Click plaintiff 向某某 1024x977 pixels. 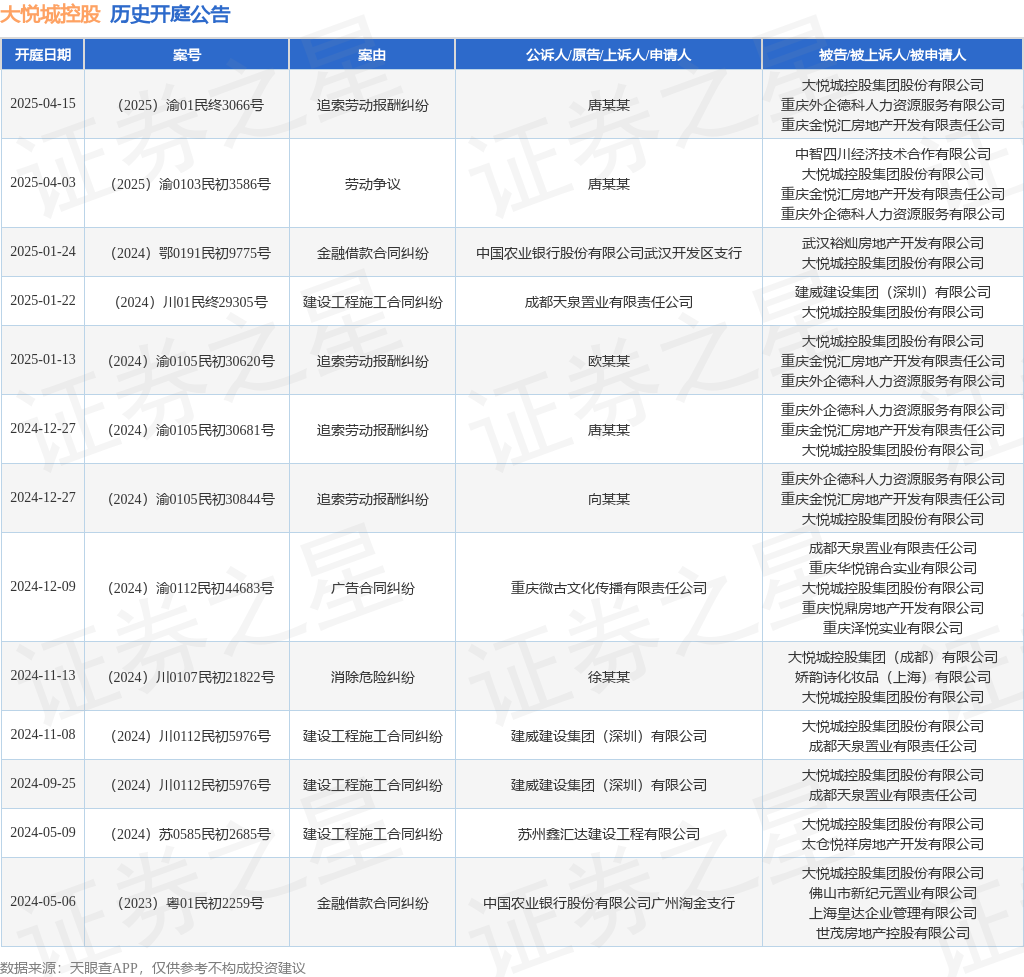coord(609,499)
